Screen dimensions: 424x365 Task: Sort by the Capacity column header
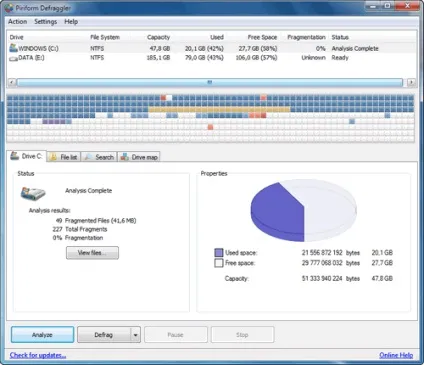(x=158, y=37)
